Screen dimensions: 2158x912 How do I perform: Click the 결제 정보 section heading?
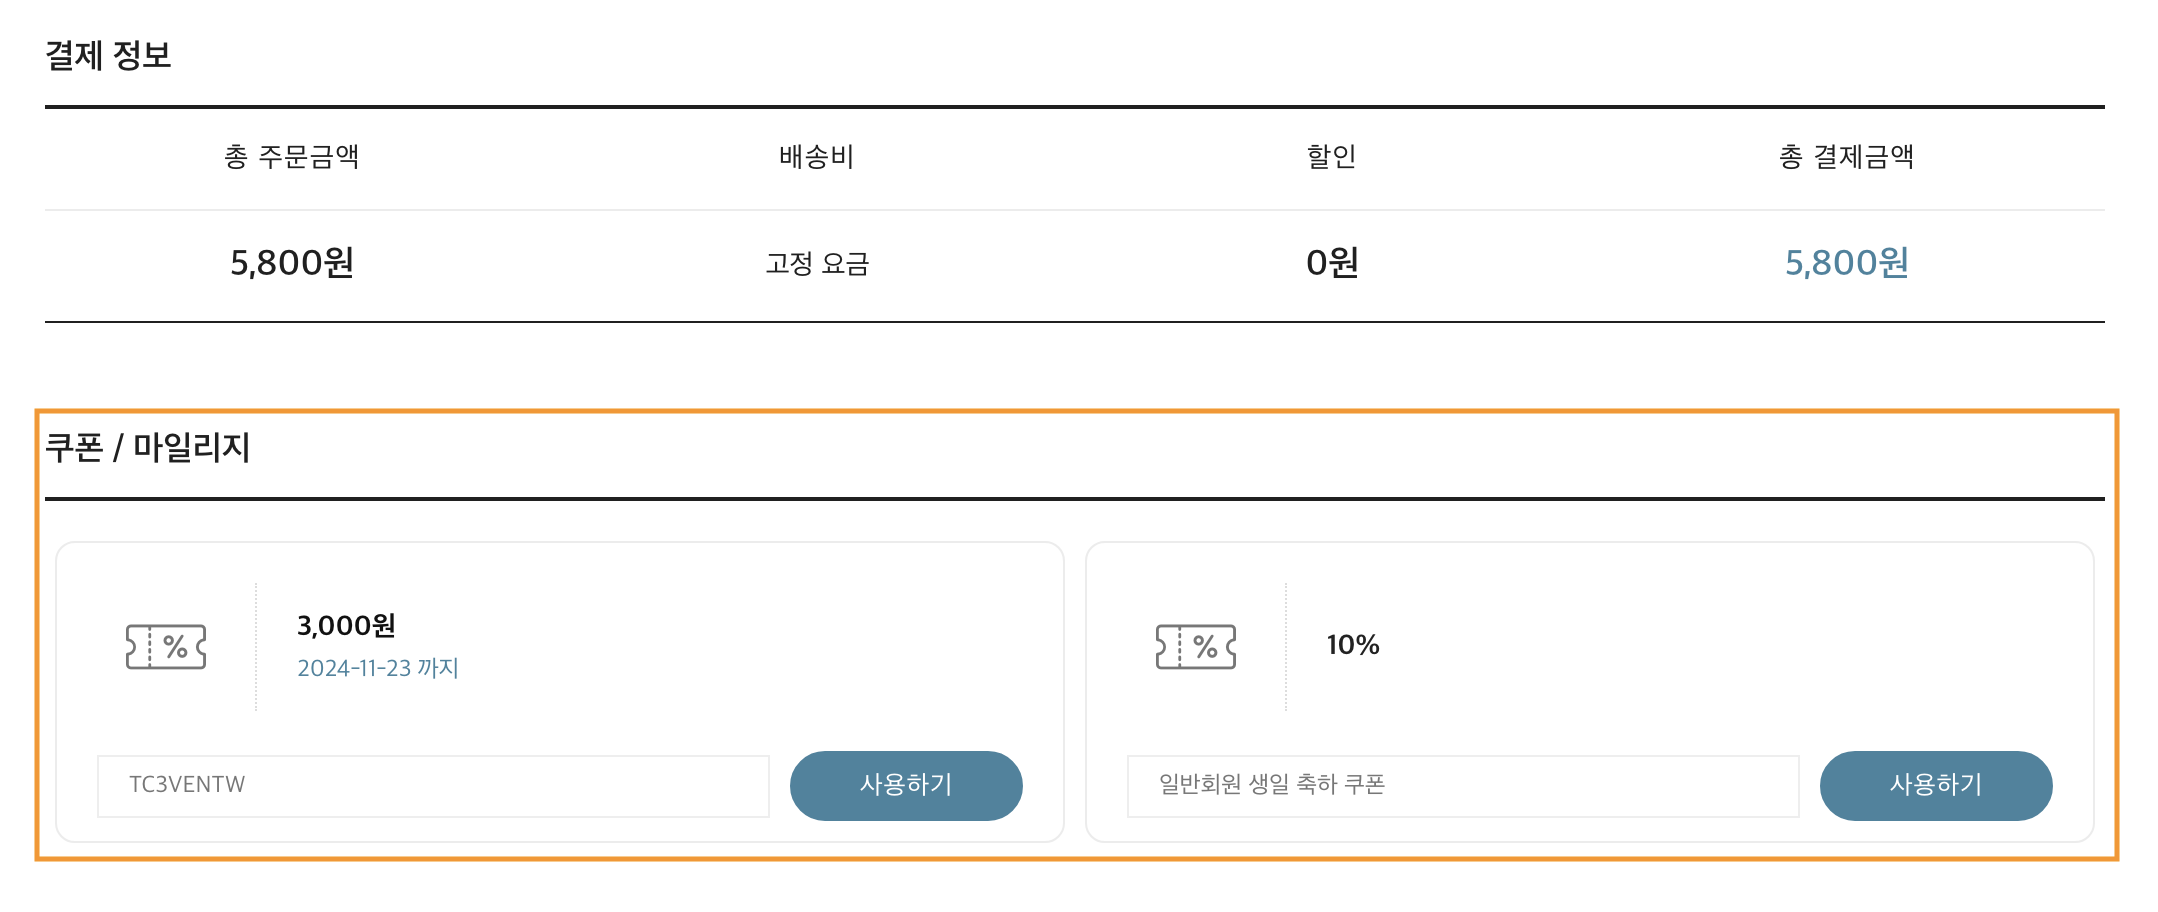pyautogui.click(x=108, y=55)
